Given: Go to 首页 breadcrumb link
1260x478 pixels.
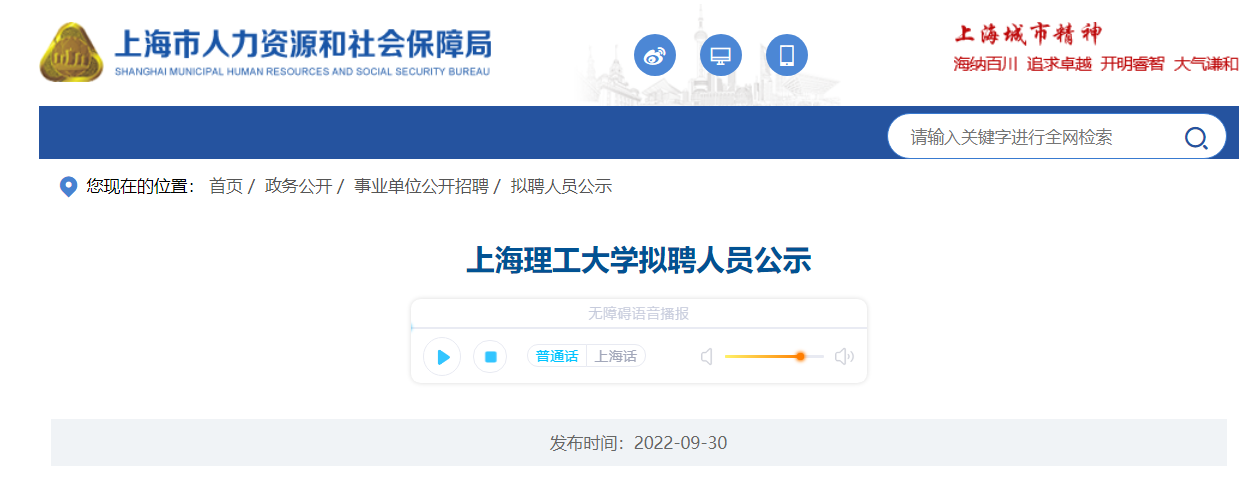Looking at the screenshot, I should 225,187.
